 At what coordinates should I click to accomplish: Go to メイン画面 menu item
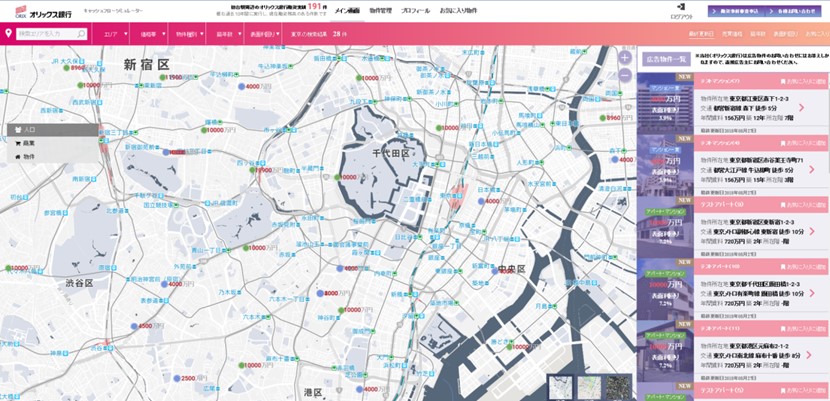pos(345,11)
